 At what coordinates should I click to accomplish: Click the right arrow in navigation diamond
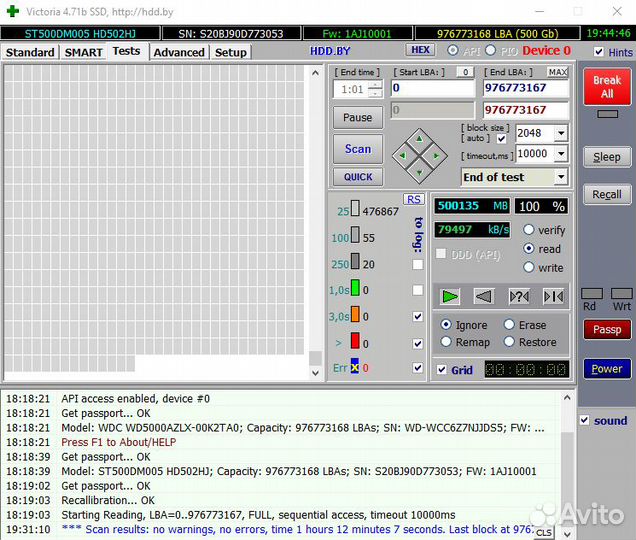point(435,154)
